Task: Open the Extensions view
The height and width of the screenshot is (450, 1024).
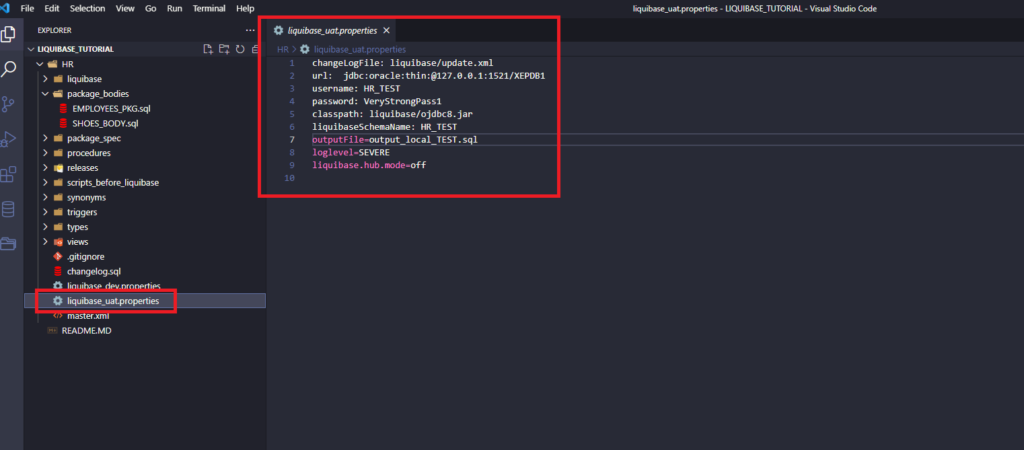Action: [x=8, y=174]
